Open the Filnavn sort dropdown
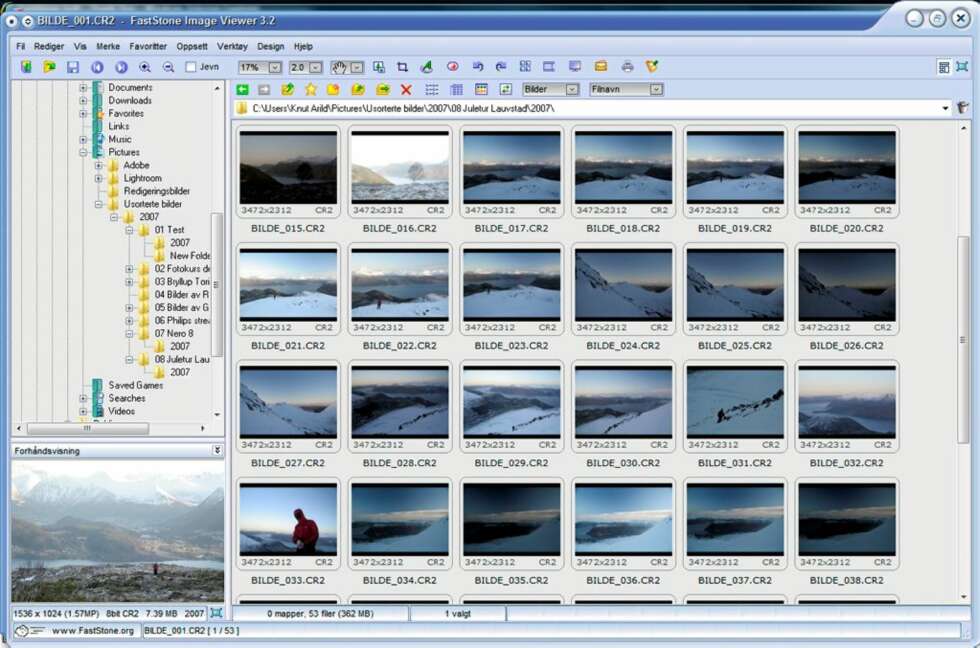980x648 pixels. coord(656,90)
